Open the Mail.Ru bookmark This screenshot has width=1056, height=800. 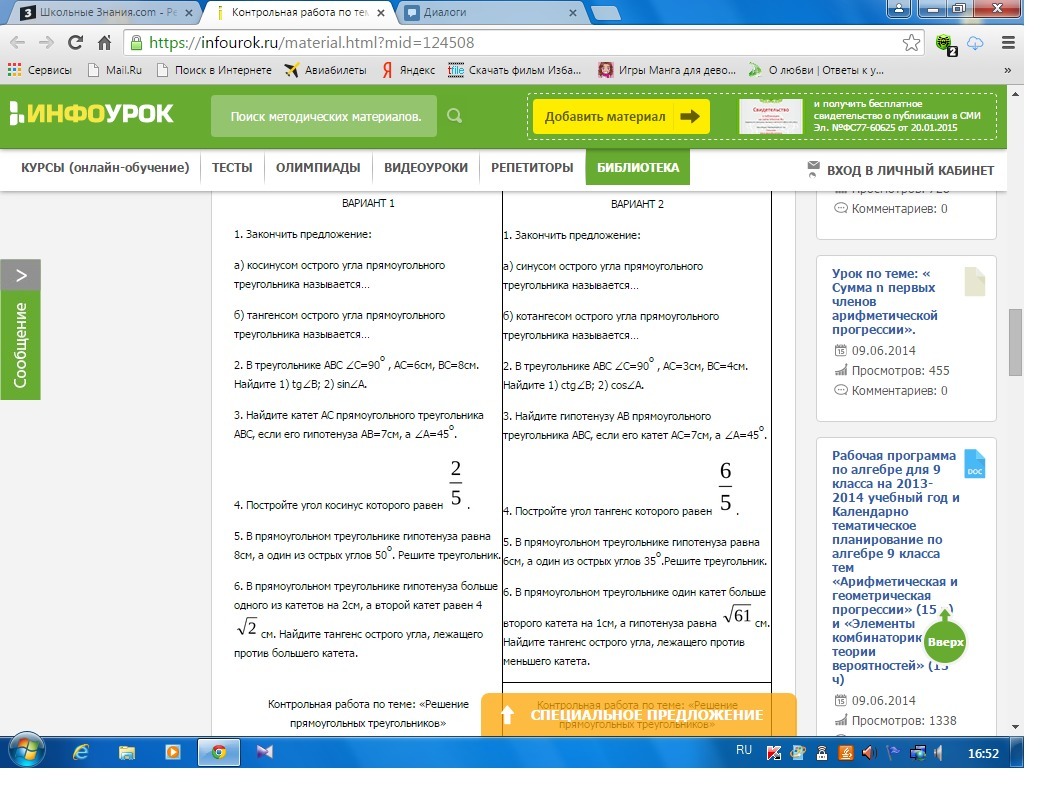click(x=115, y=70)
